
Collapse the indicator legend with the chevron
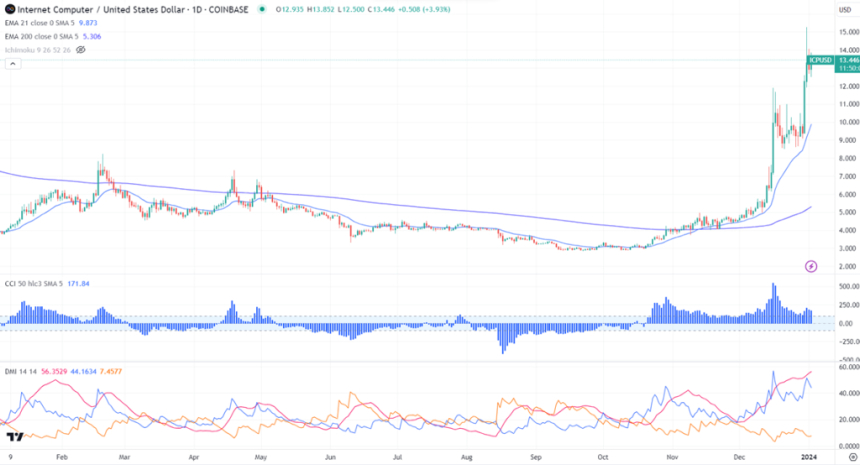(x=12, y=64)
